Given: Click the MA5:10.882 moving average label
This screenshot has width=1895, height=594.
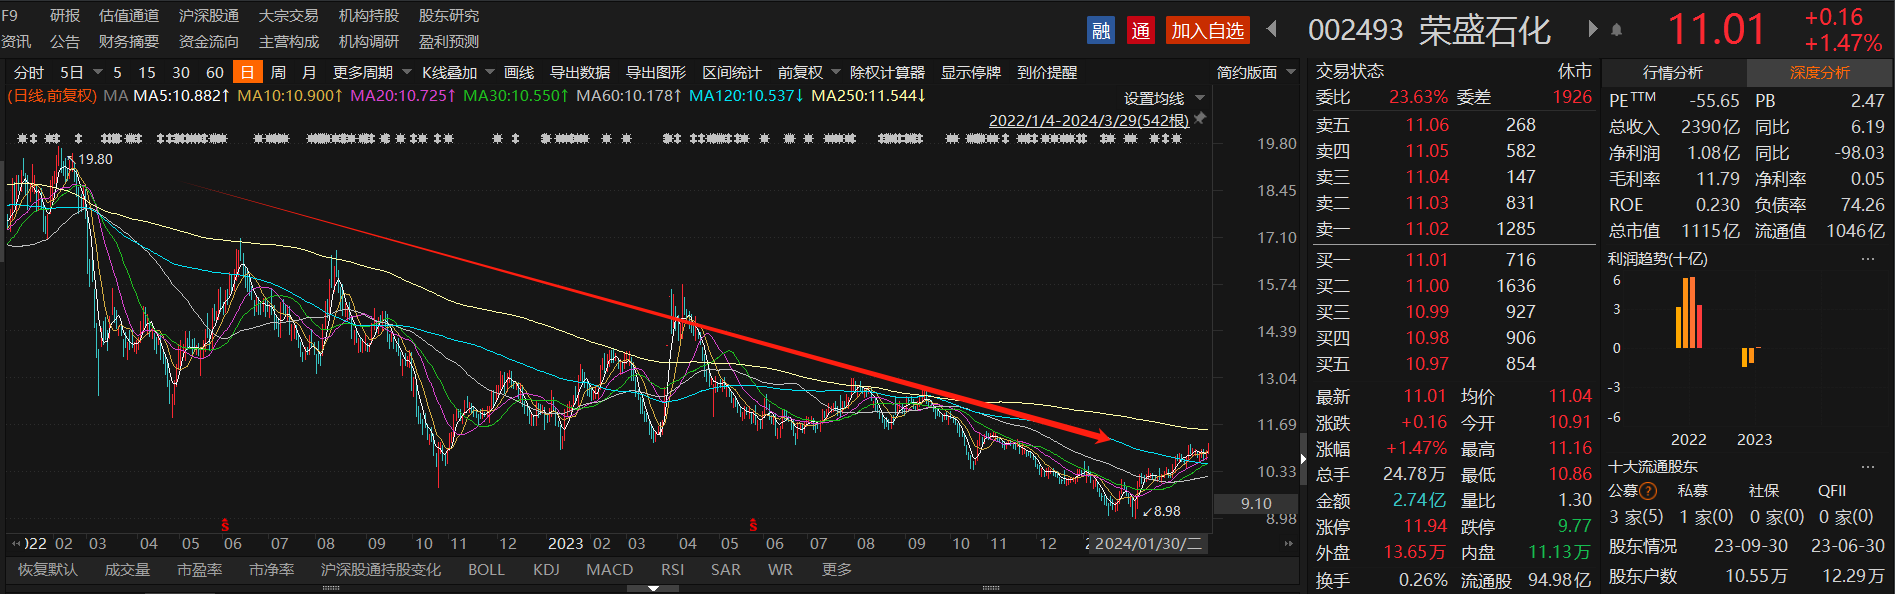Looking at the screenshot, I should click(181, 95).
